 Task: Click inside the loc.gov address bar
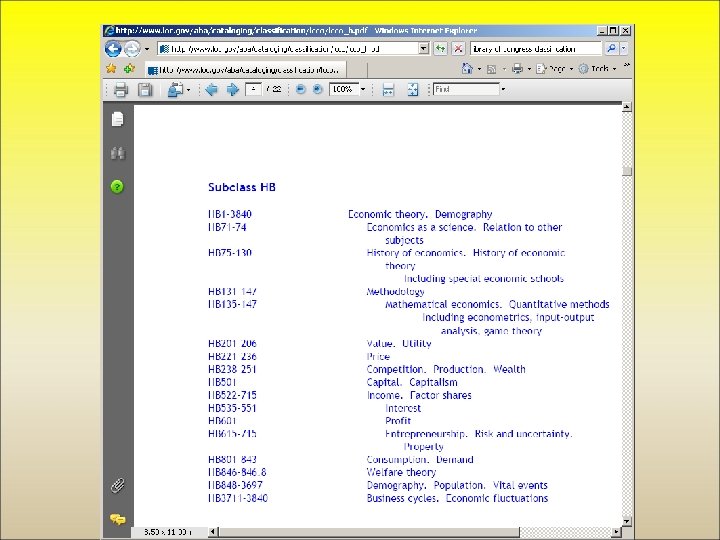point(288,49)
